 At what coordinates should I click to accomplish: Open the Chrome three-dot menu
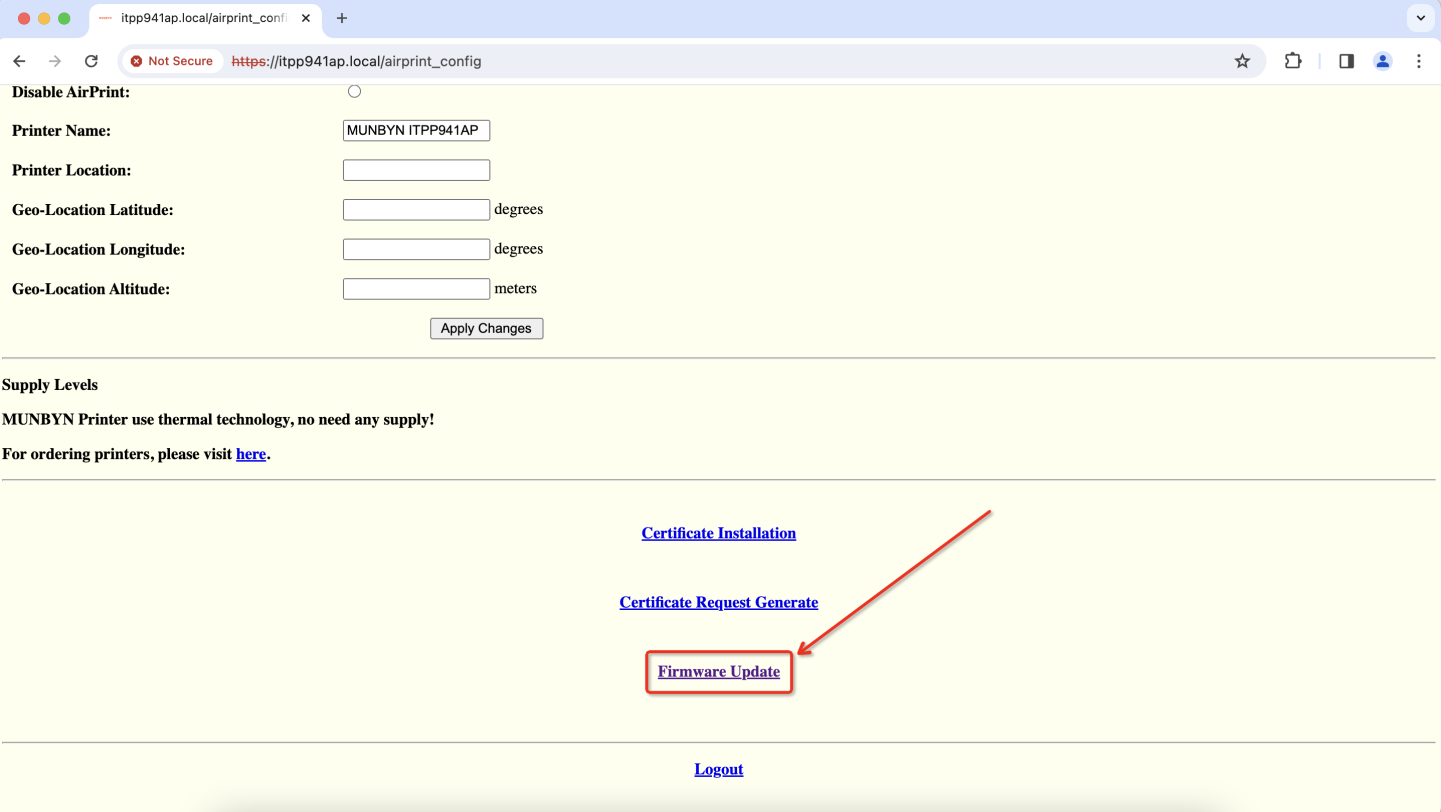tap(1418, 61)
